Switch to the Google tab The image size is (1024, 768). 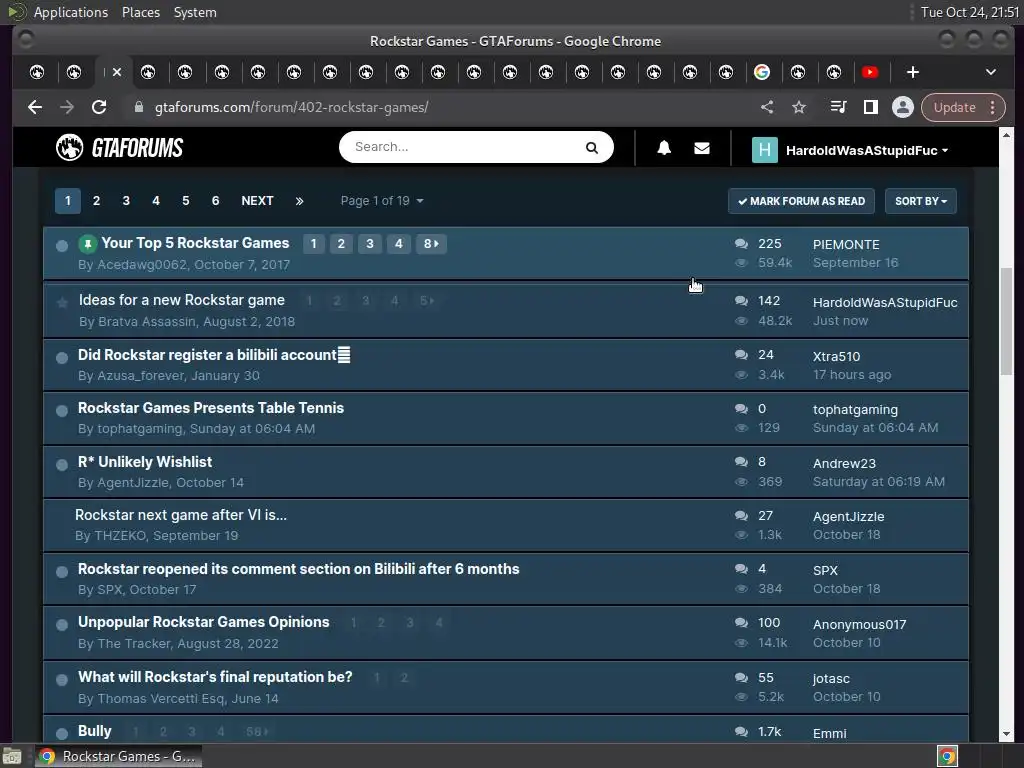(x=761, y=72)
